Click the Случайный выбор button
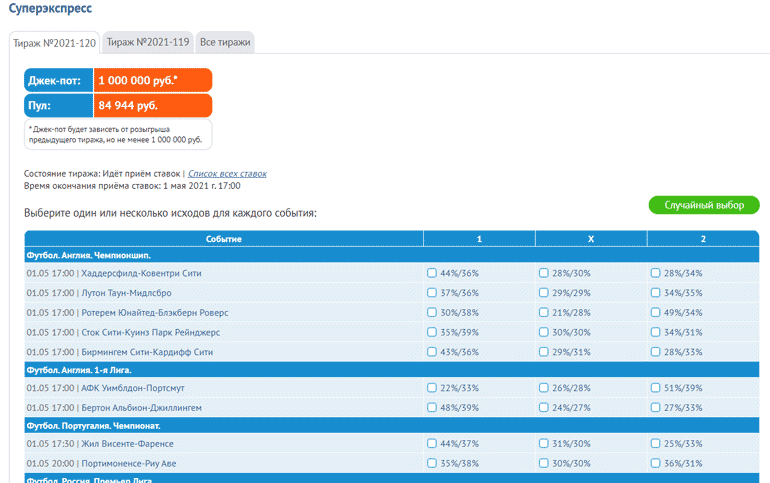Viewport: 770px width, 483px height. coord(703,205)
